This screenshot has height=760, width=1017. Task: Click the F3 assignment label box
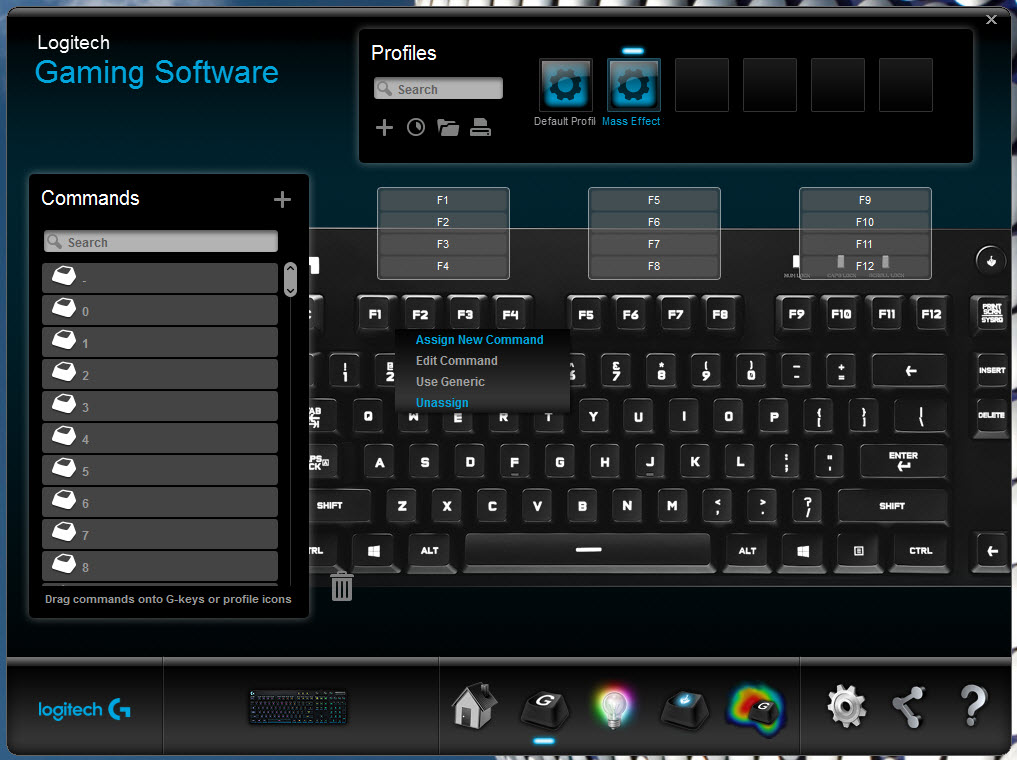click(x=443, y=244)
